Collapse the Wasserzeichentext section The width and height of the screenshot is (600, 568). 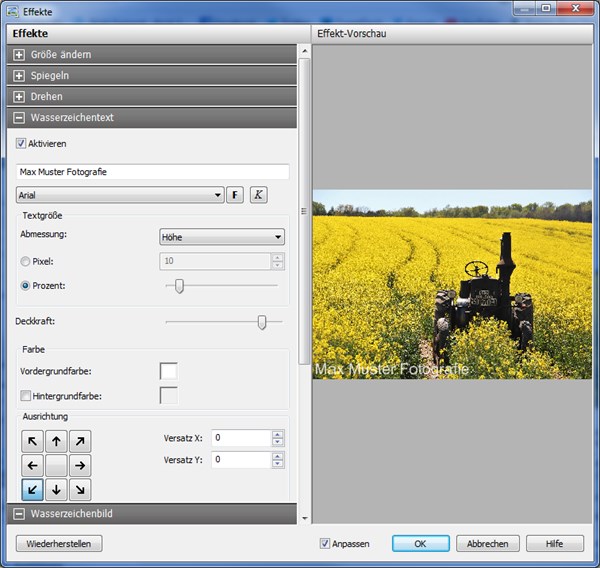(19, 118)
